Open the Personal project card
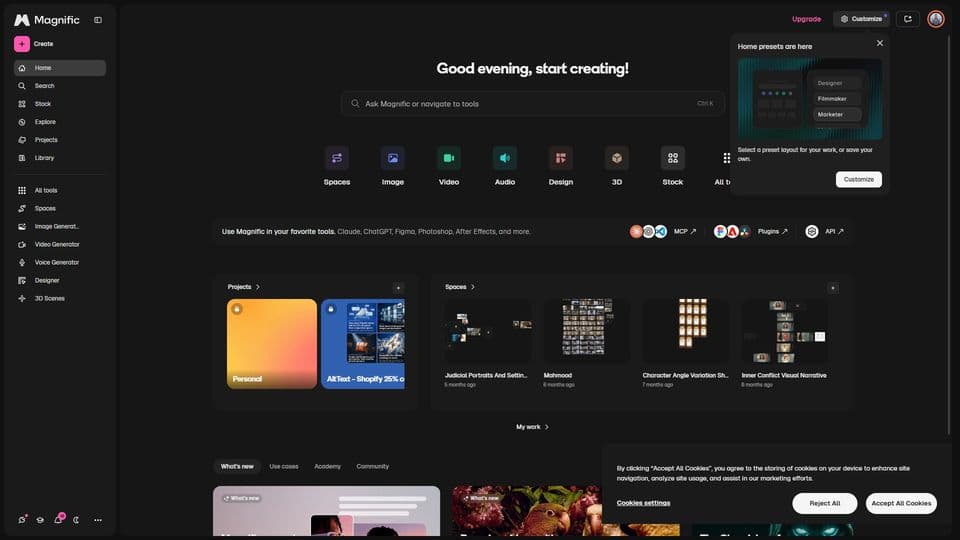 click(x=272, y=343)
